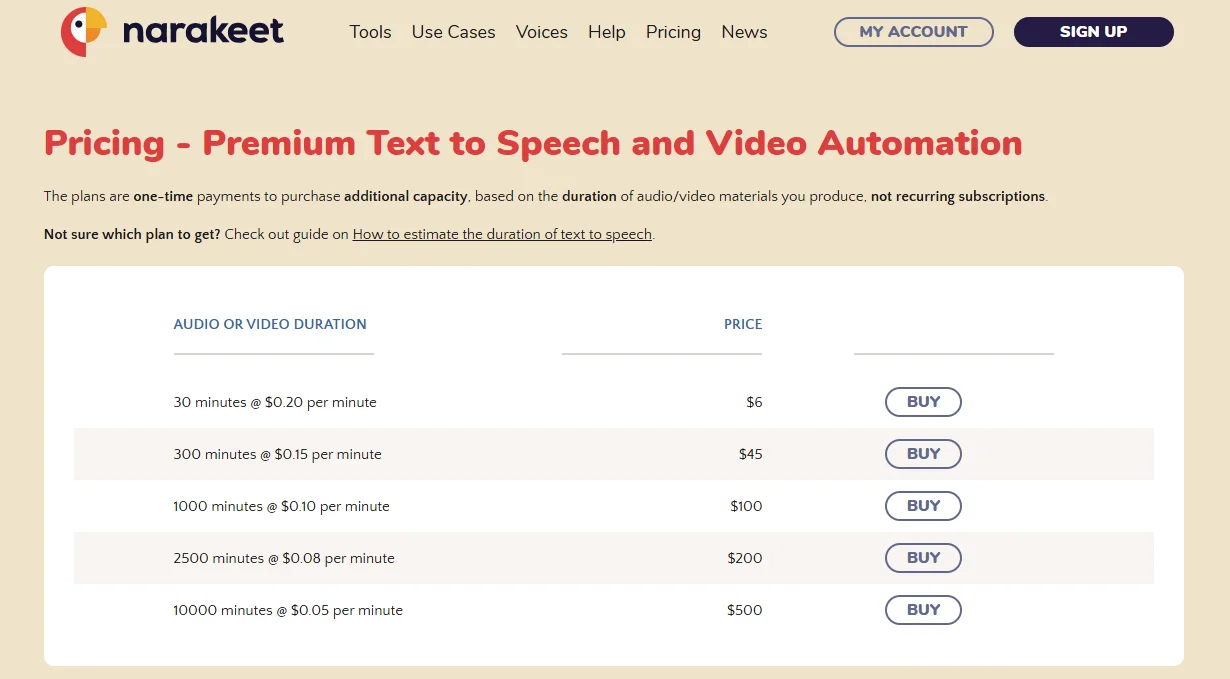Image resolution: width=1230 pixels, height=679 pixels.
Task: Click the Narakeet parrot logo icon
Action: click(x=83, y=32)
